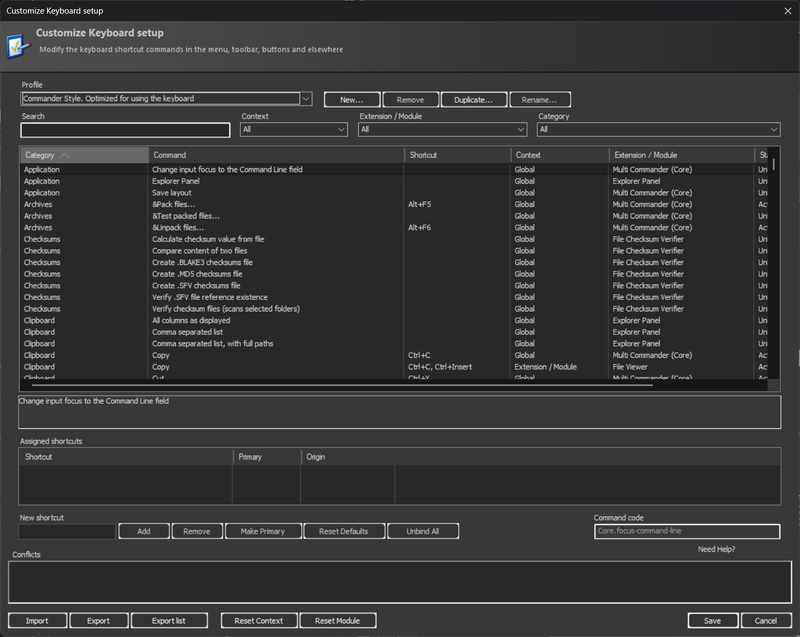Viewport: 800px width, 637px height.
Task: Select the '&Pack files...' command row
Action: tap(394, 205)
